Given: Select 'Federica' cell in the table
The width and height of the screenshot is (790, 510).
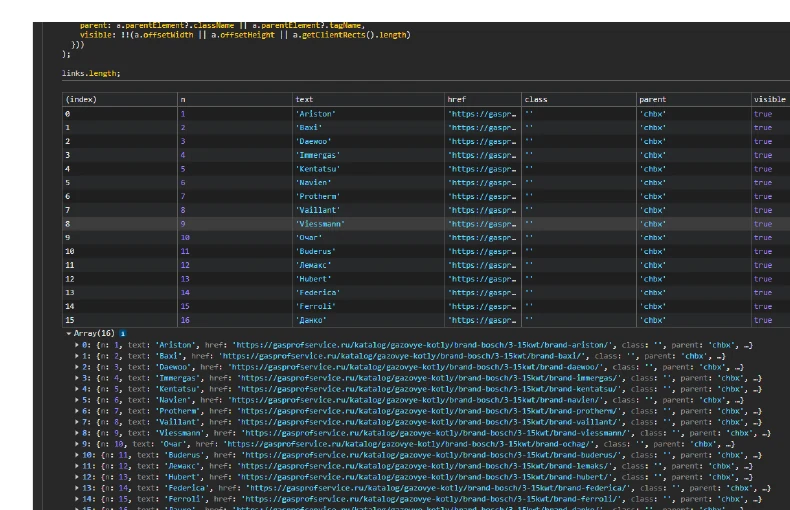Looking at the screenshot, I should click(x=368, y=292).
